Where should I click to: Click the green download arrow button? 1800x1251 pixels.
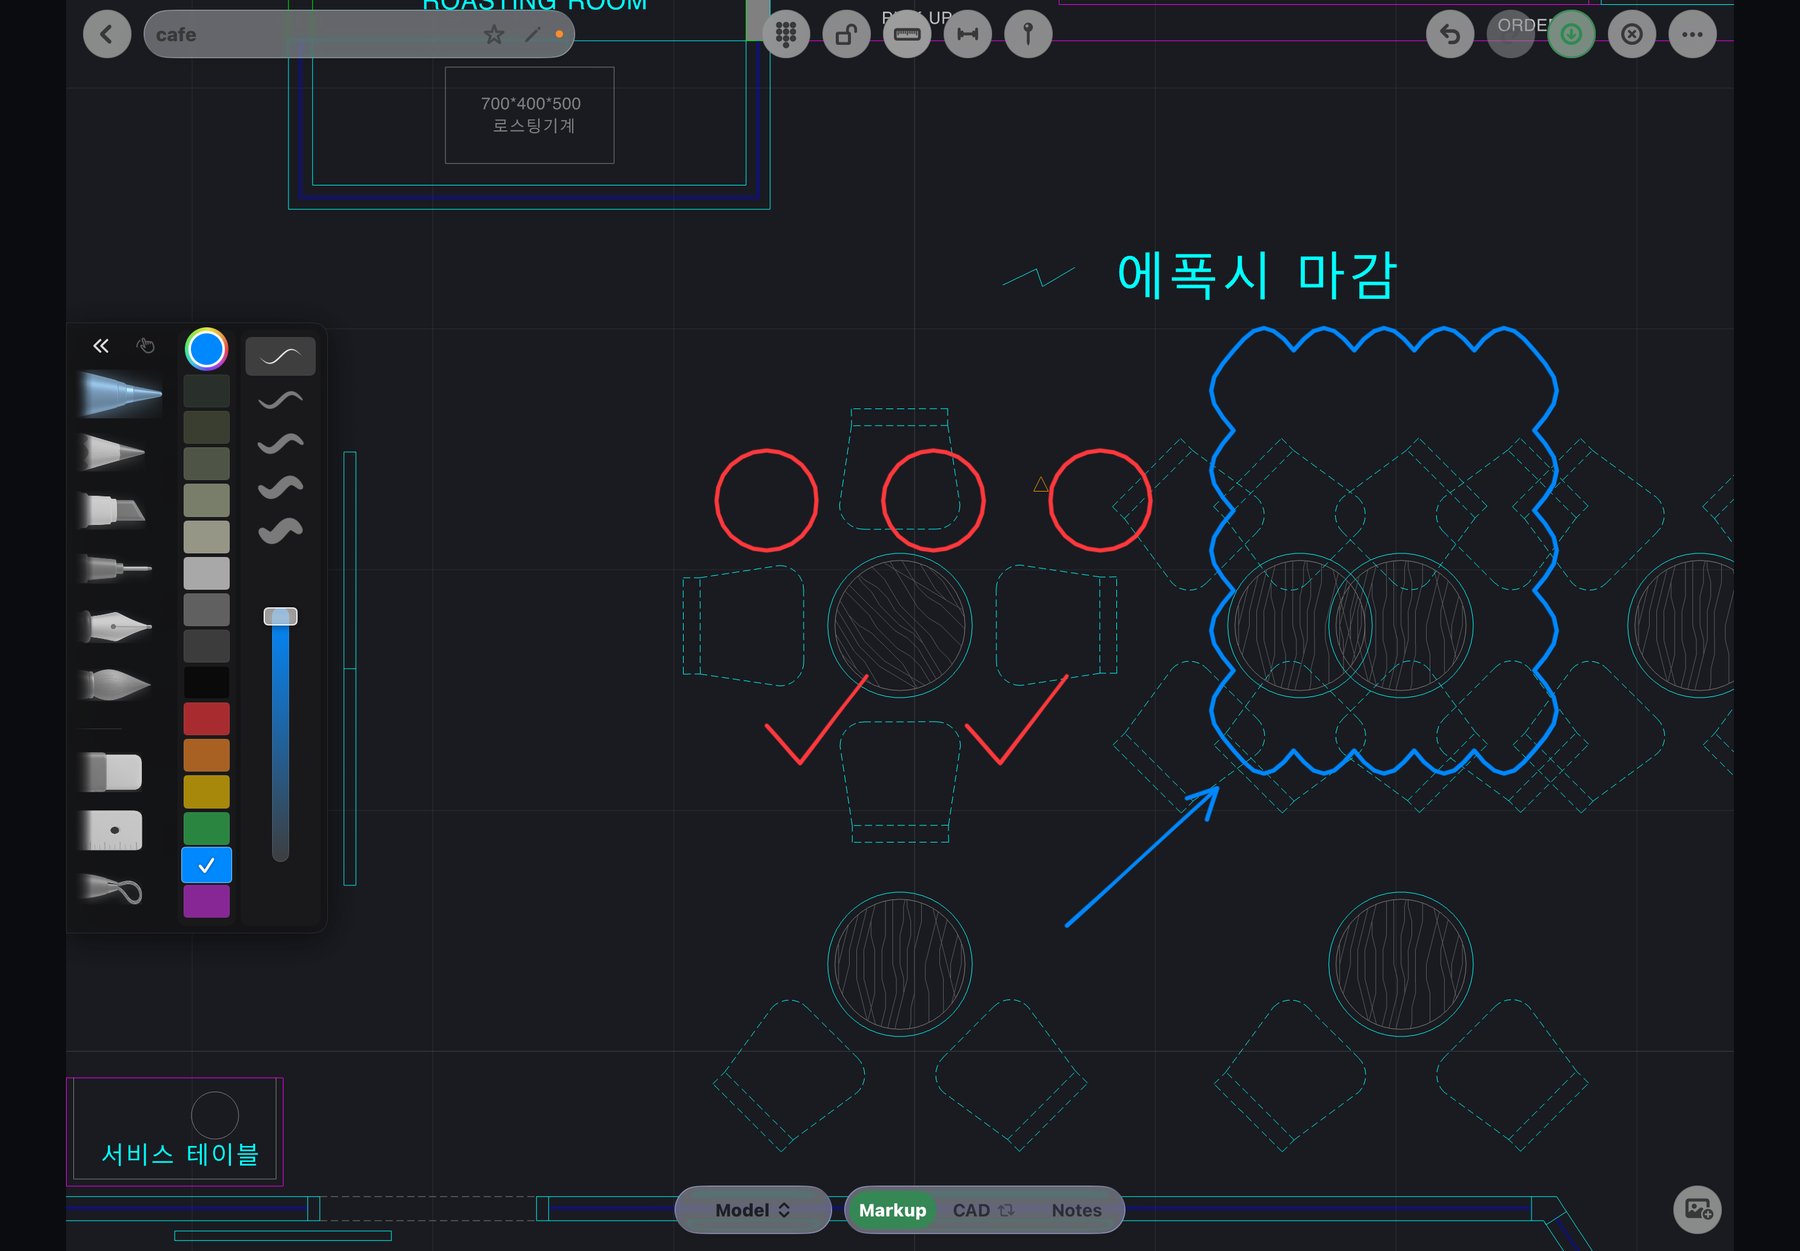pos(1571,35)
